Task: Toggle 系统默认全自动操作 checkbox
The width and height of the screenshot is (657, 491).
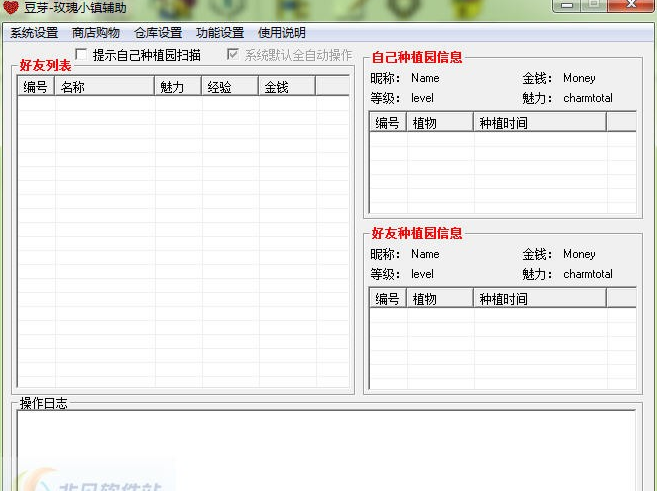Action: tap(234, 55)
